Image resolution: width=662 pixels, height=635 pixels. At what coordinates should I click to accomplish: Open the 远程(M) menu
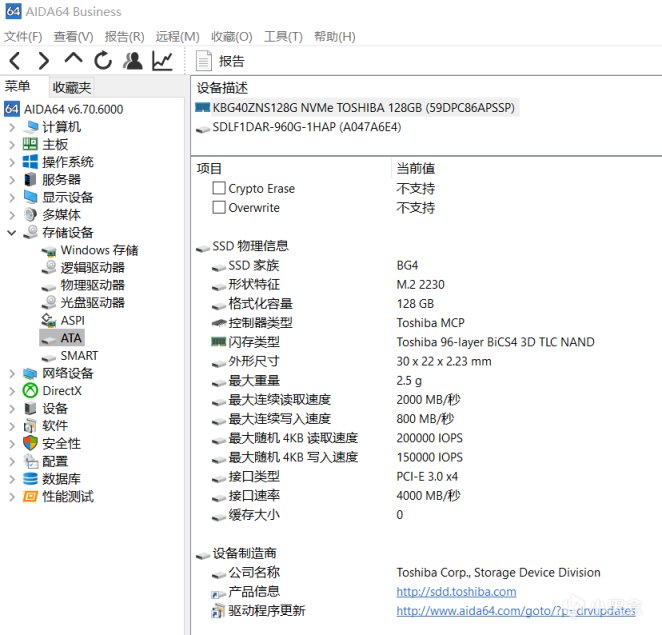(177, 37)
